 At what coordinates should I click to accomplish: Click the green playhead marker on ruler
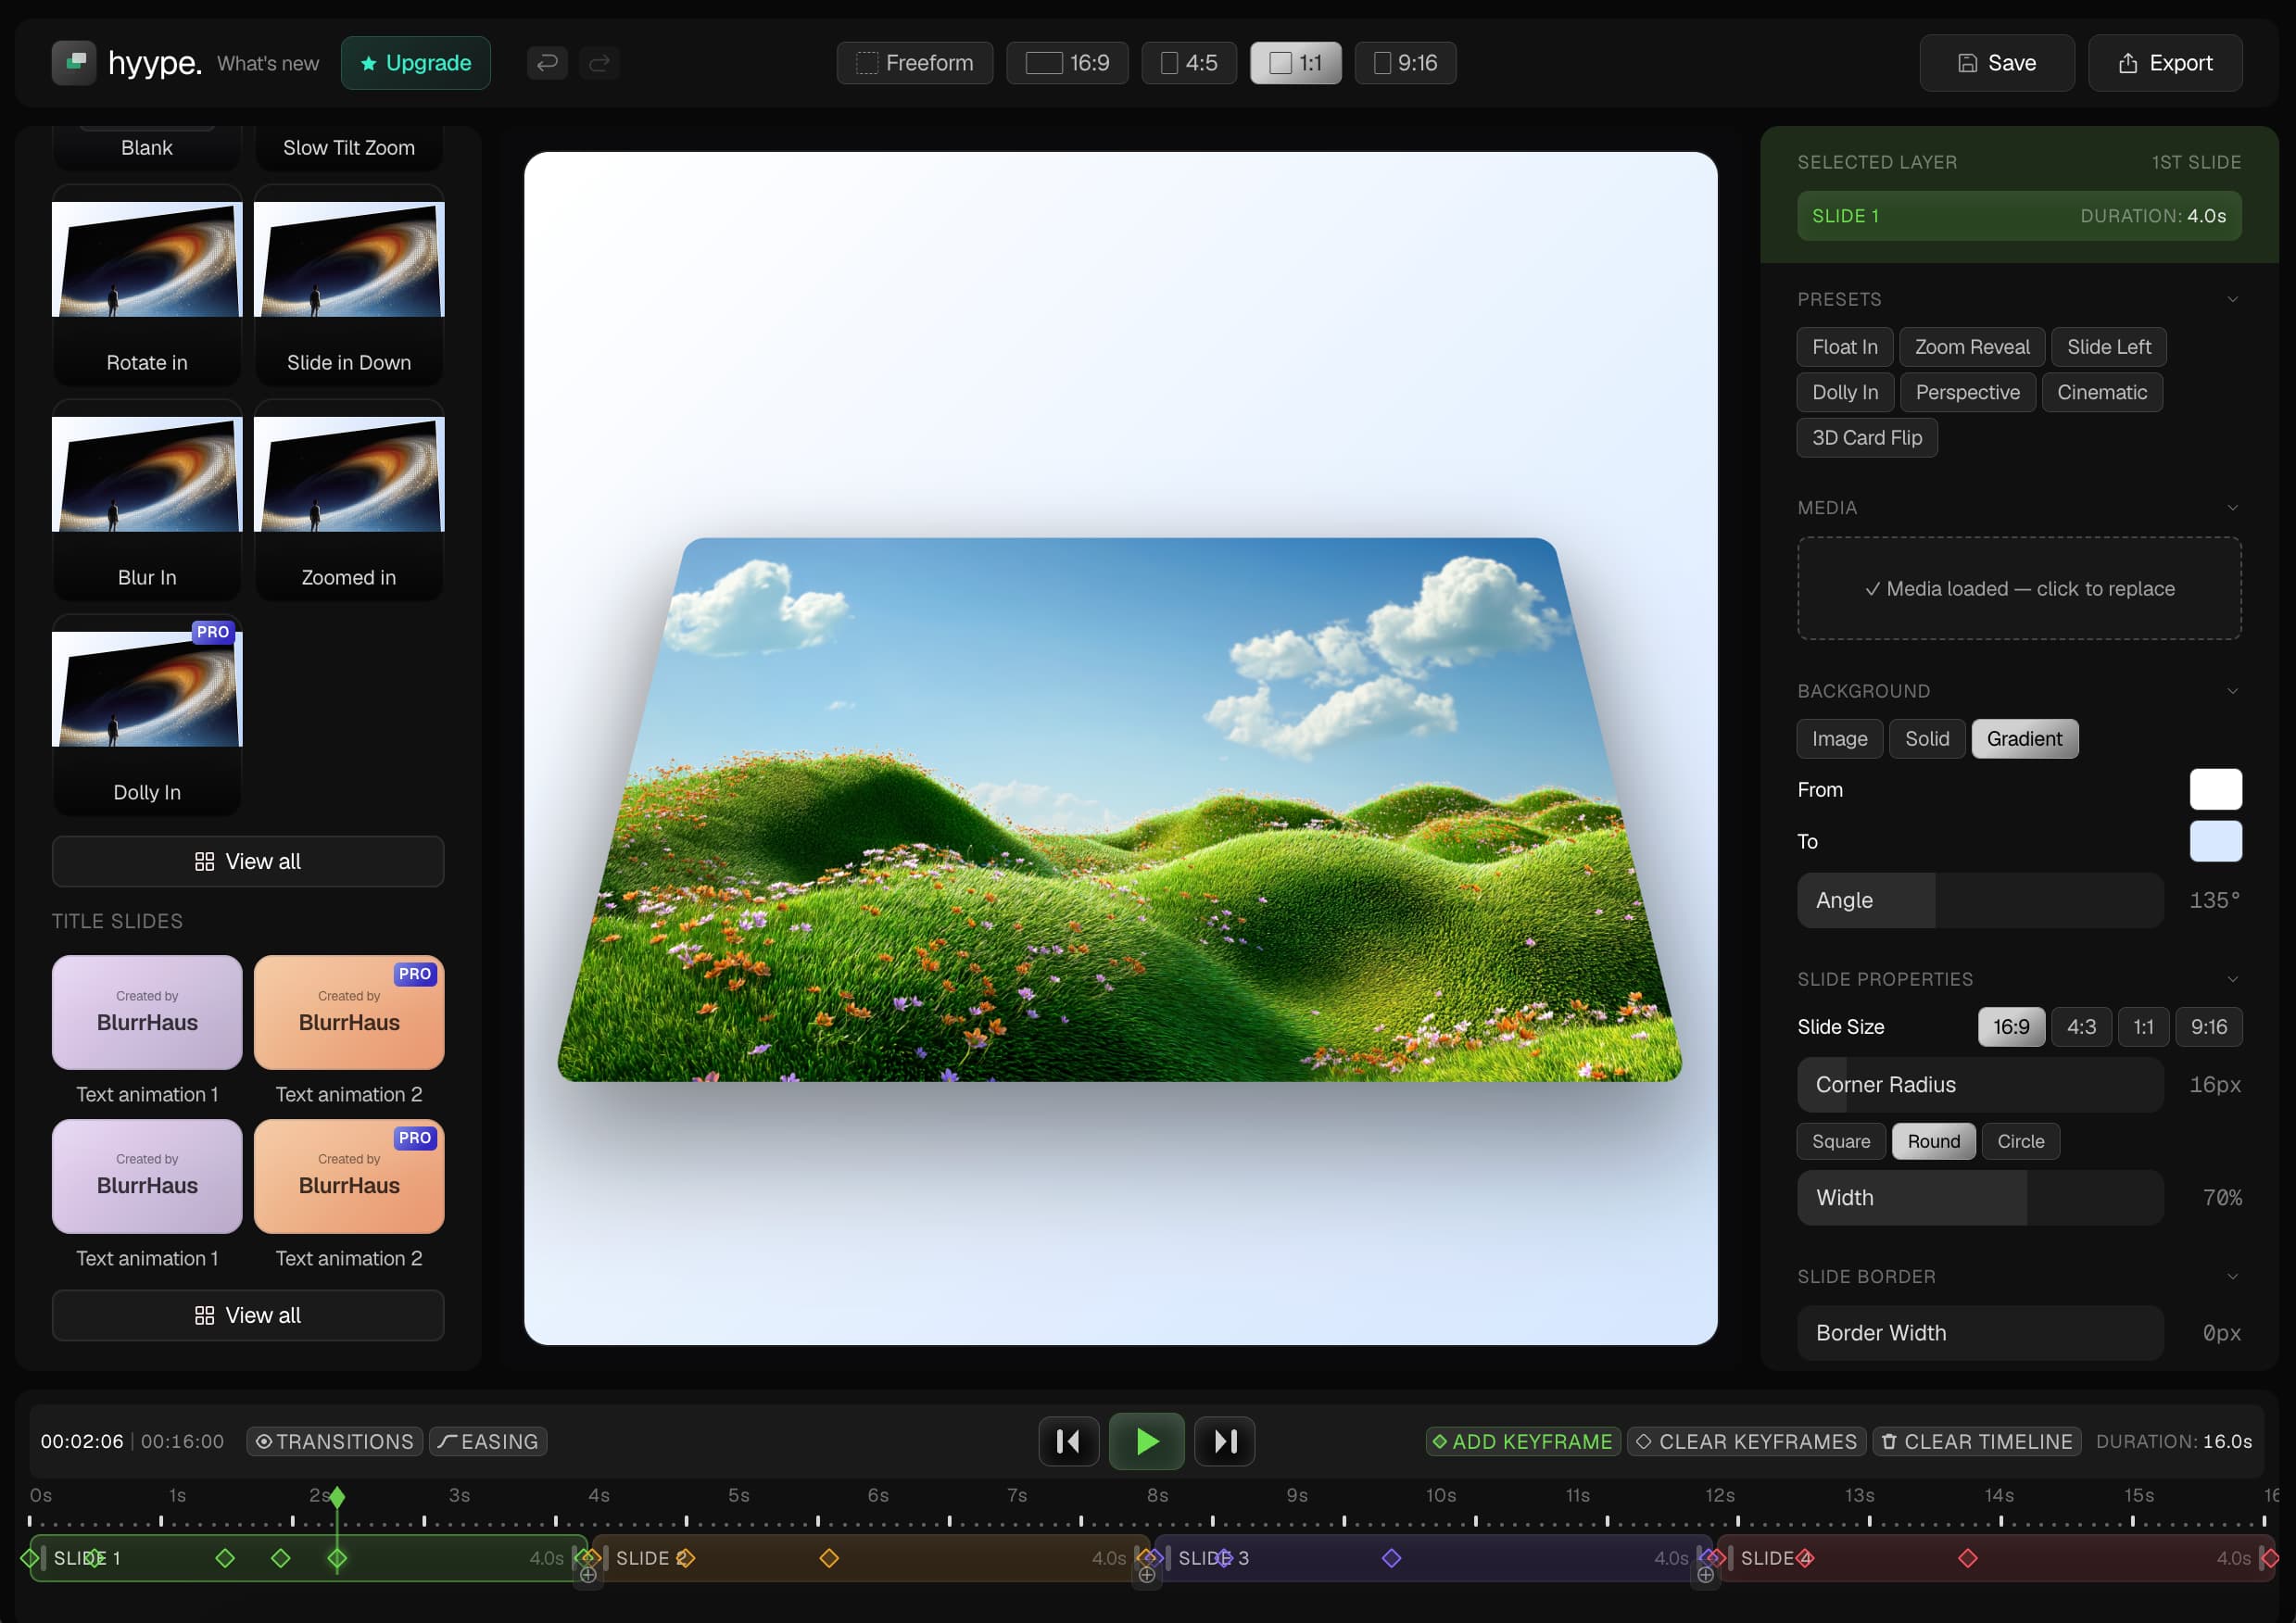pos(337,1497)
